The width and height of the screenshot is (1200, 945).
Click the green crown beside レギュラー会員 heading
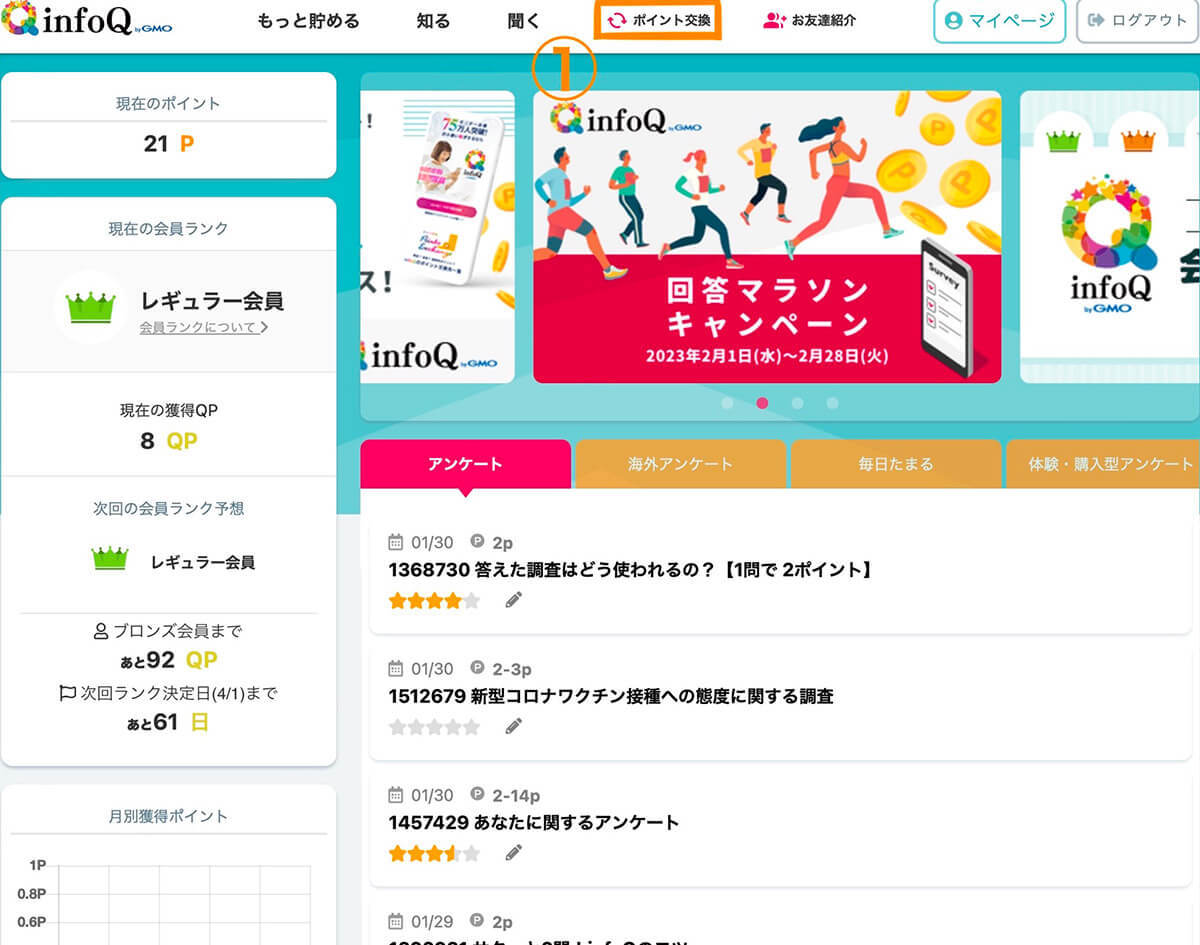tap(91, 307)
